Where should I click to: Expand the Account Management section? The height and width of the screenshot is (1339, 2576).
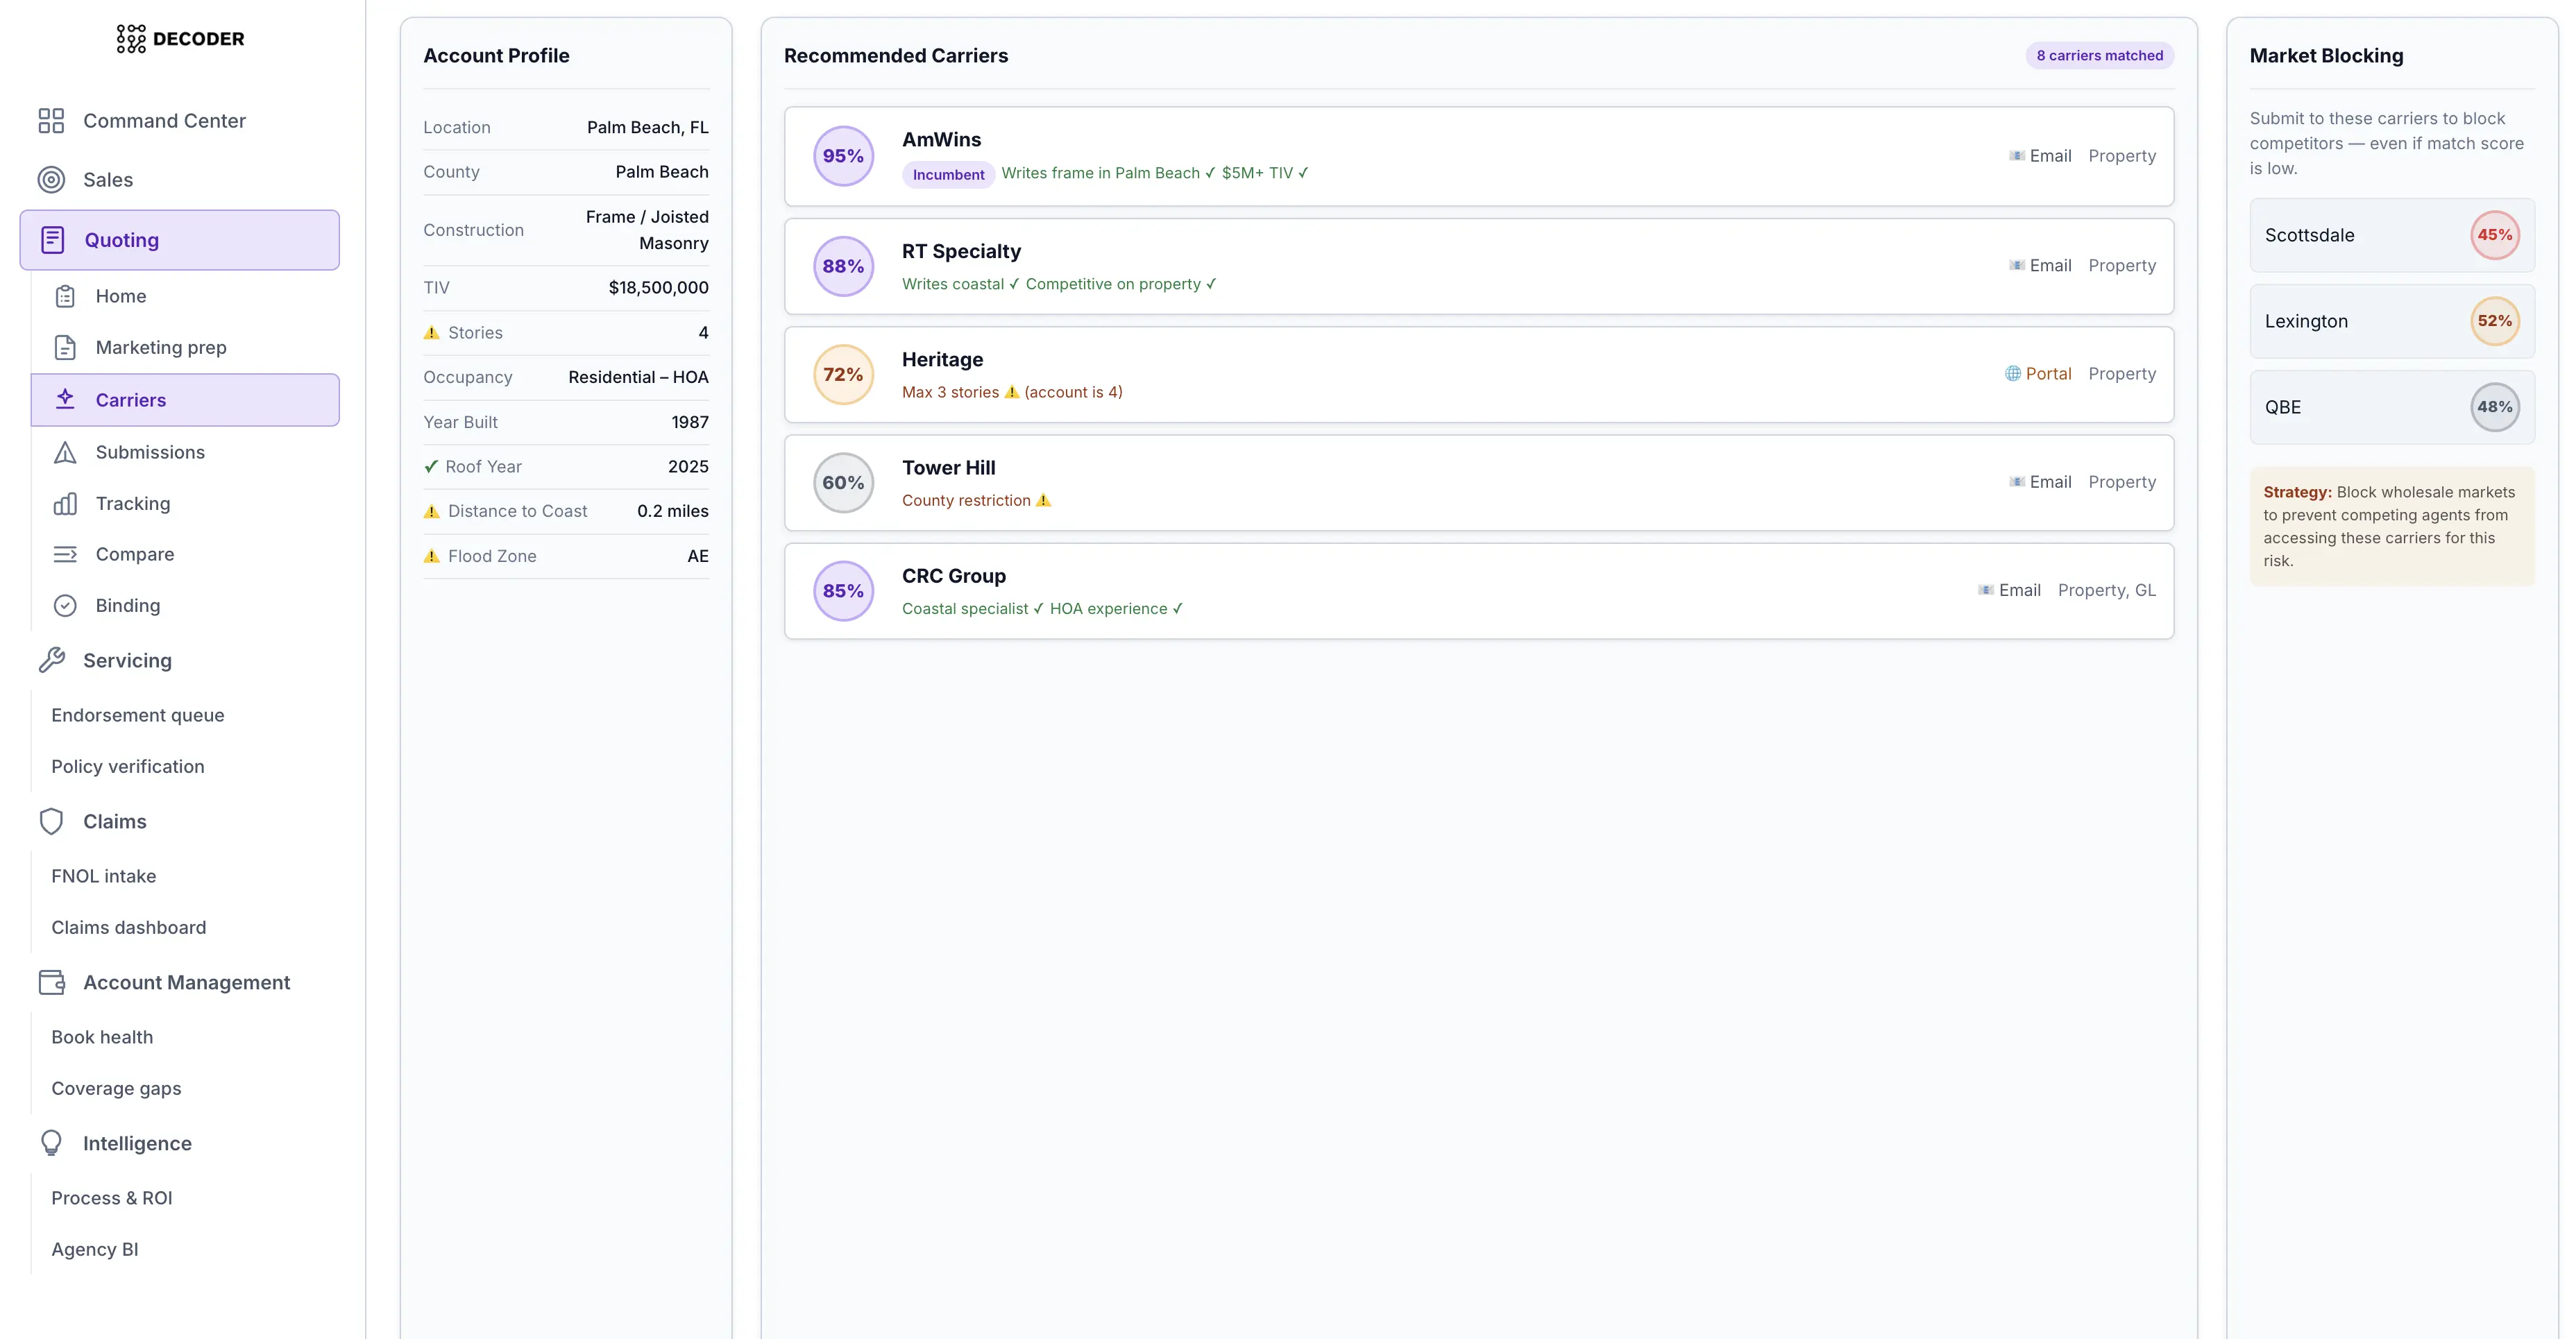coord(186,983)
